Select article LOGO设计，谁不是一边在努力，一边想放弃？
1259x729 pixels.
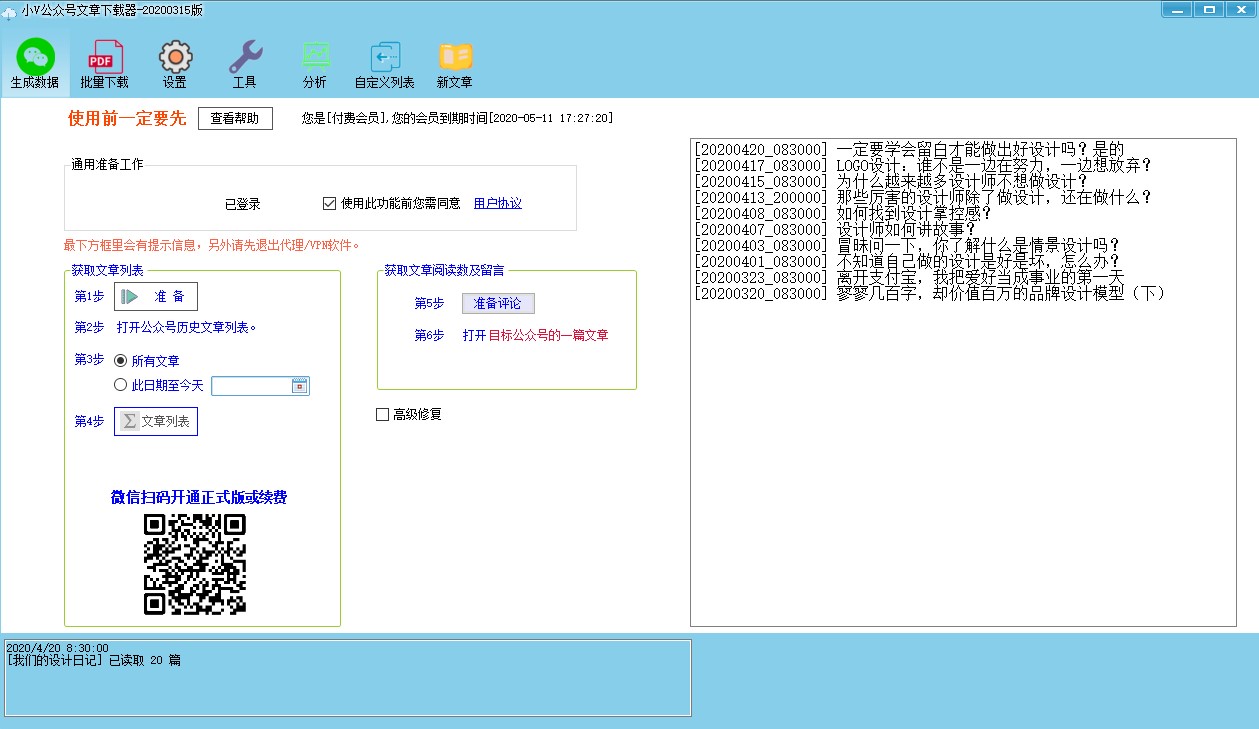tap(923, 165)
